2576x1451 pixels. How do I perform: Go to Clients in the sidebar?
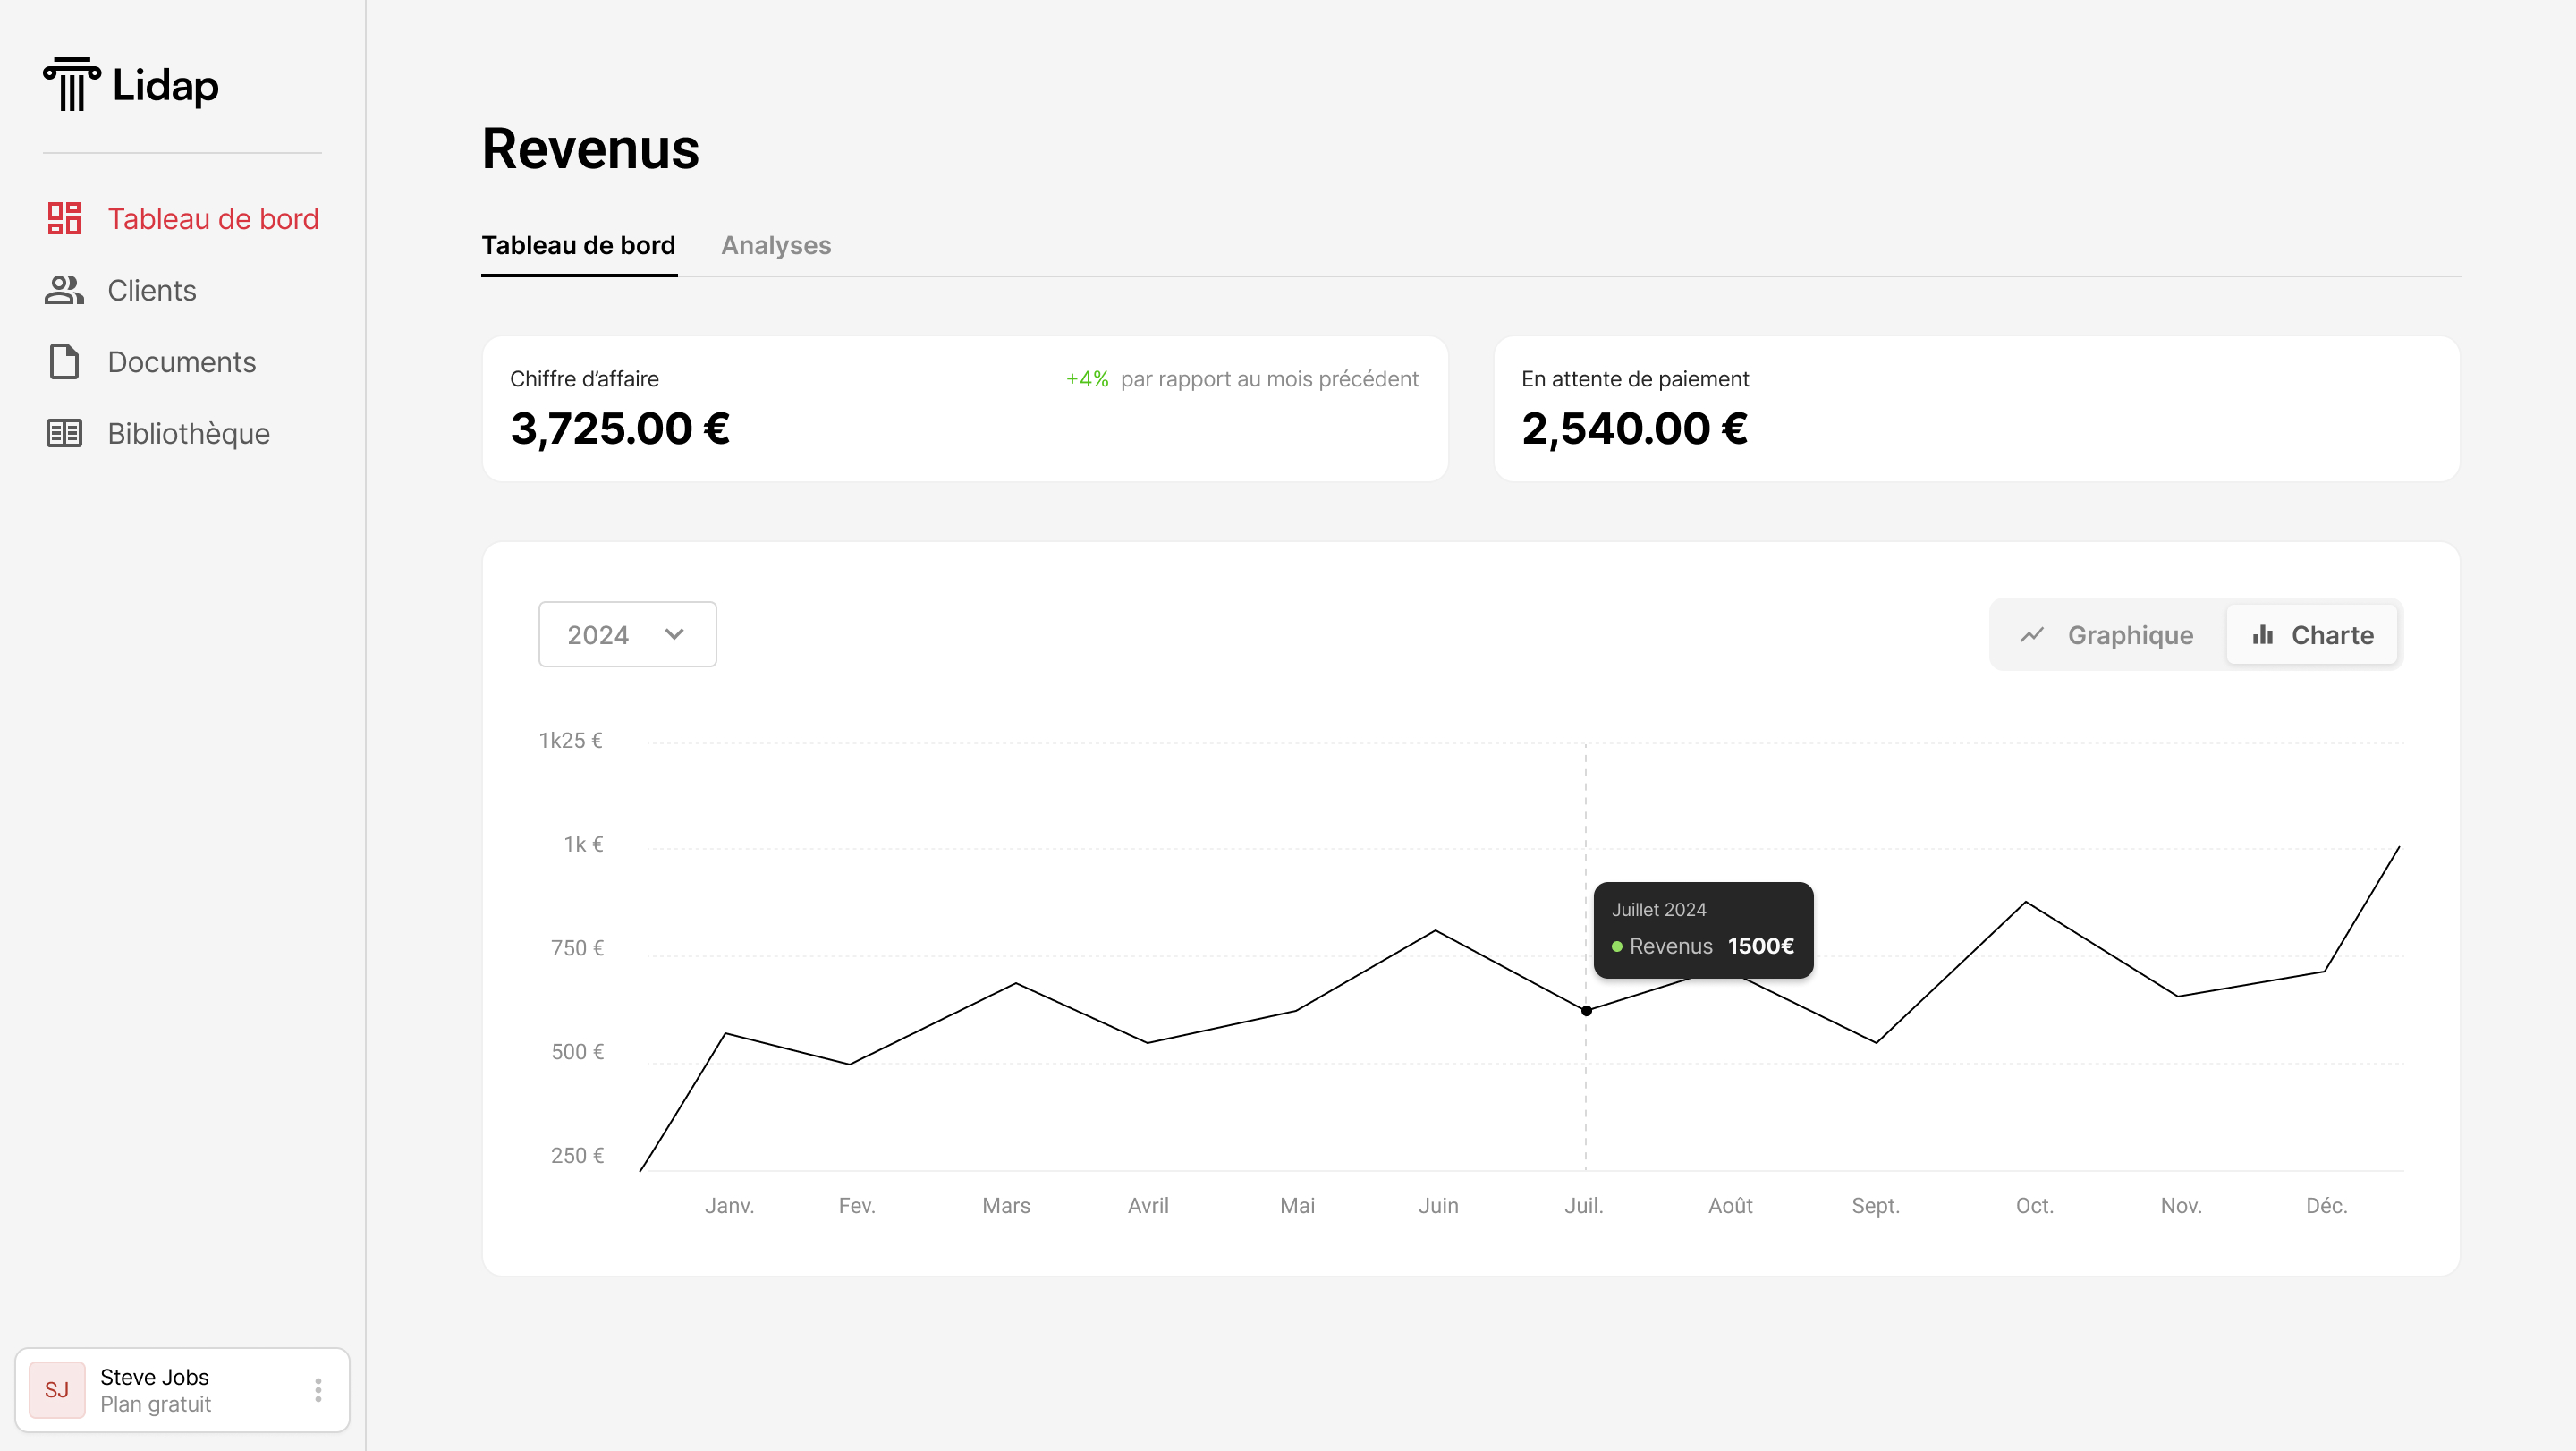coord(152,290)
